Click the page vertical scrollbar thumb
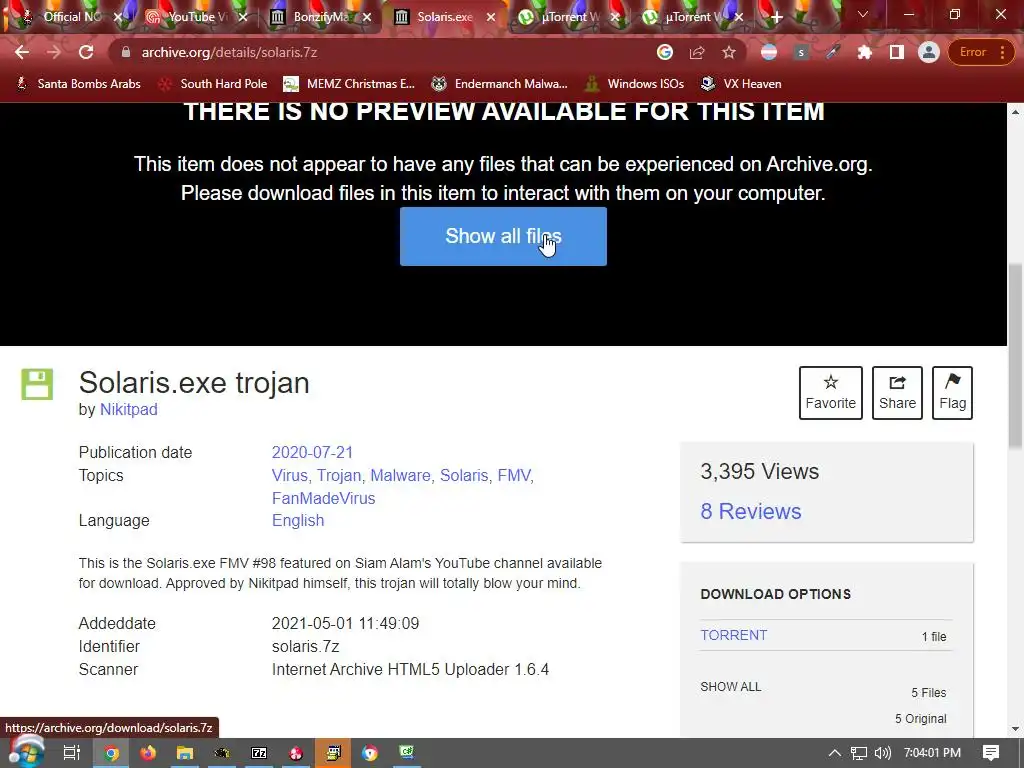 tap(1015, 356)
